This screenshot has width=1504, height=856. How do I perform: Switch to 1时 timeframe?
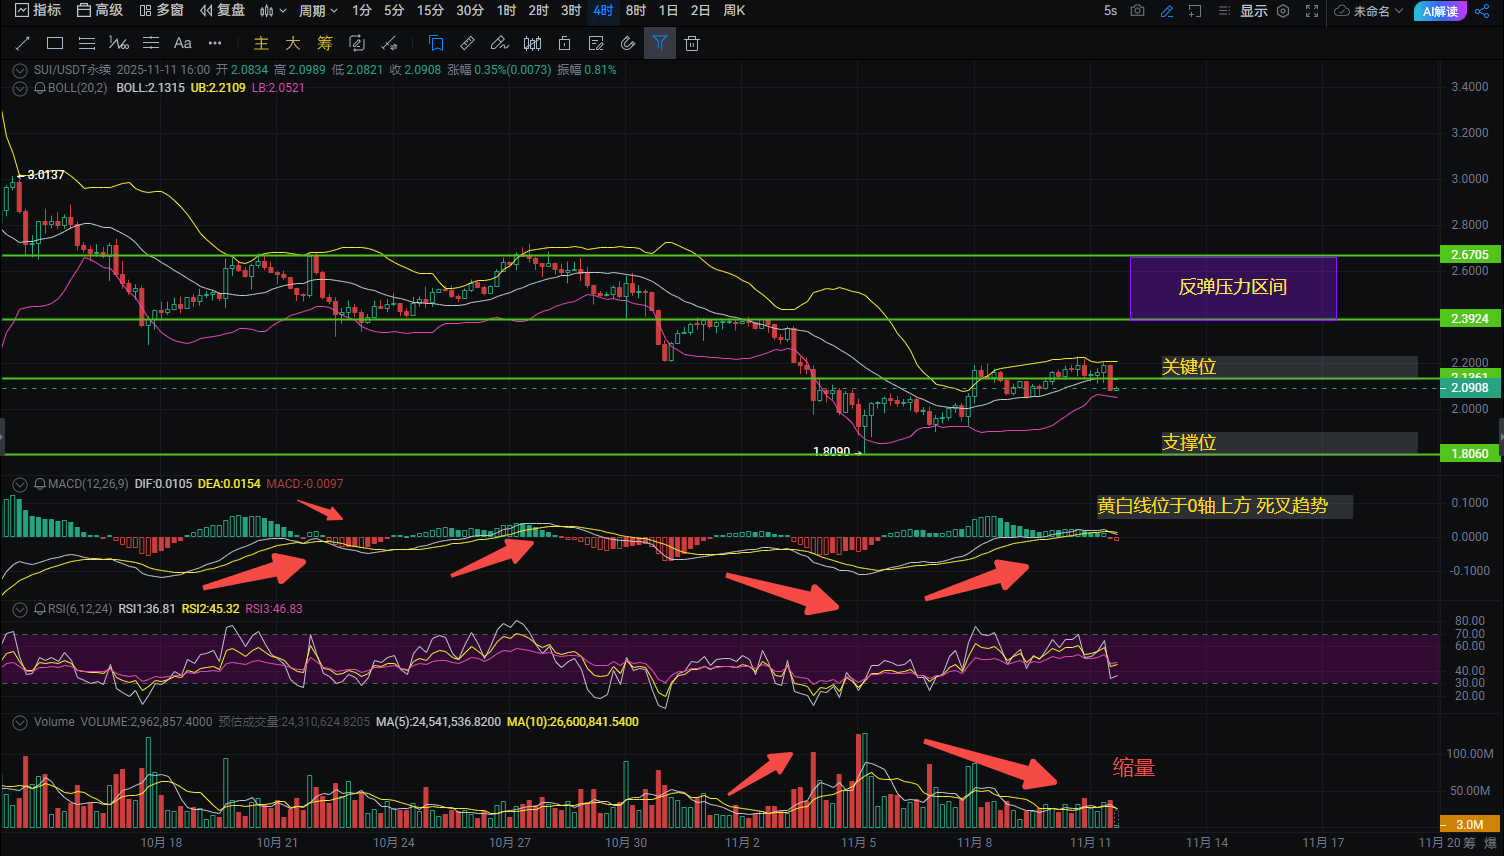pyautogui.click(x=507, y=10)
